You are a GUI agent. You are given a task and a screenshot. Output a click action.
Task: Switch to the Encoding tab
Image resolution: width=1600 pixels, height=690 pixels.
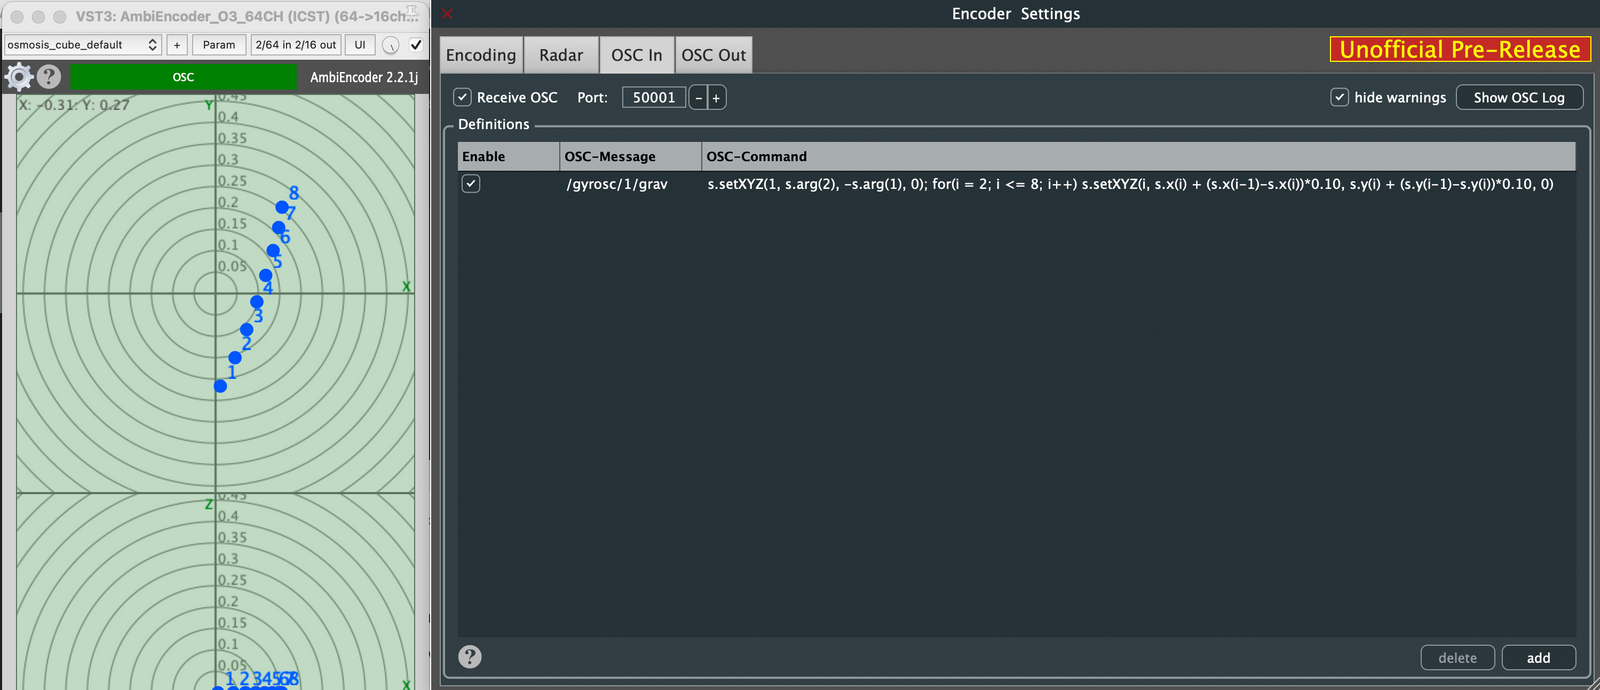pos(481,55)
